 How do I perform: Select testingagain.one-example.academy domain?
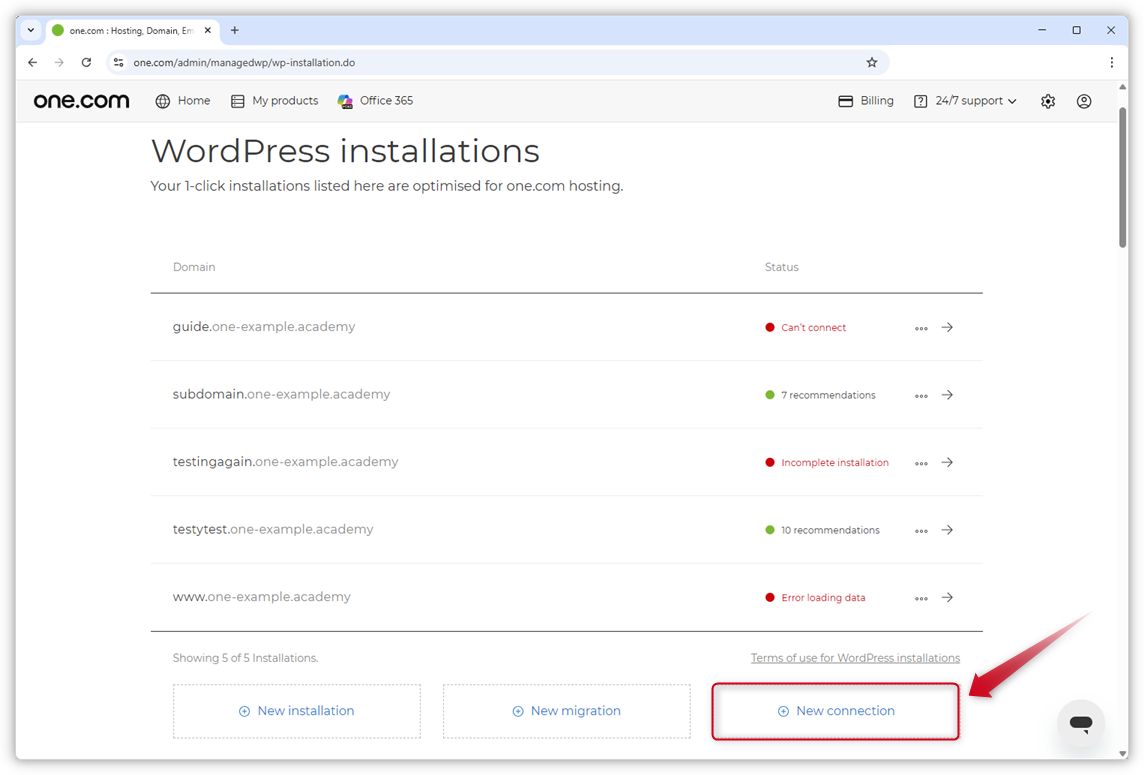point(285,462)
